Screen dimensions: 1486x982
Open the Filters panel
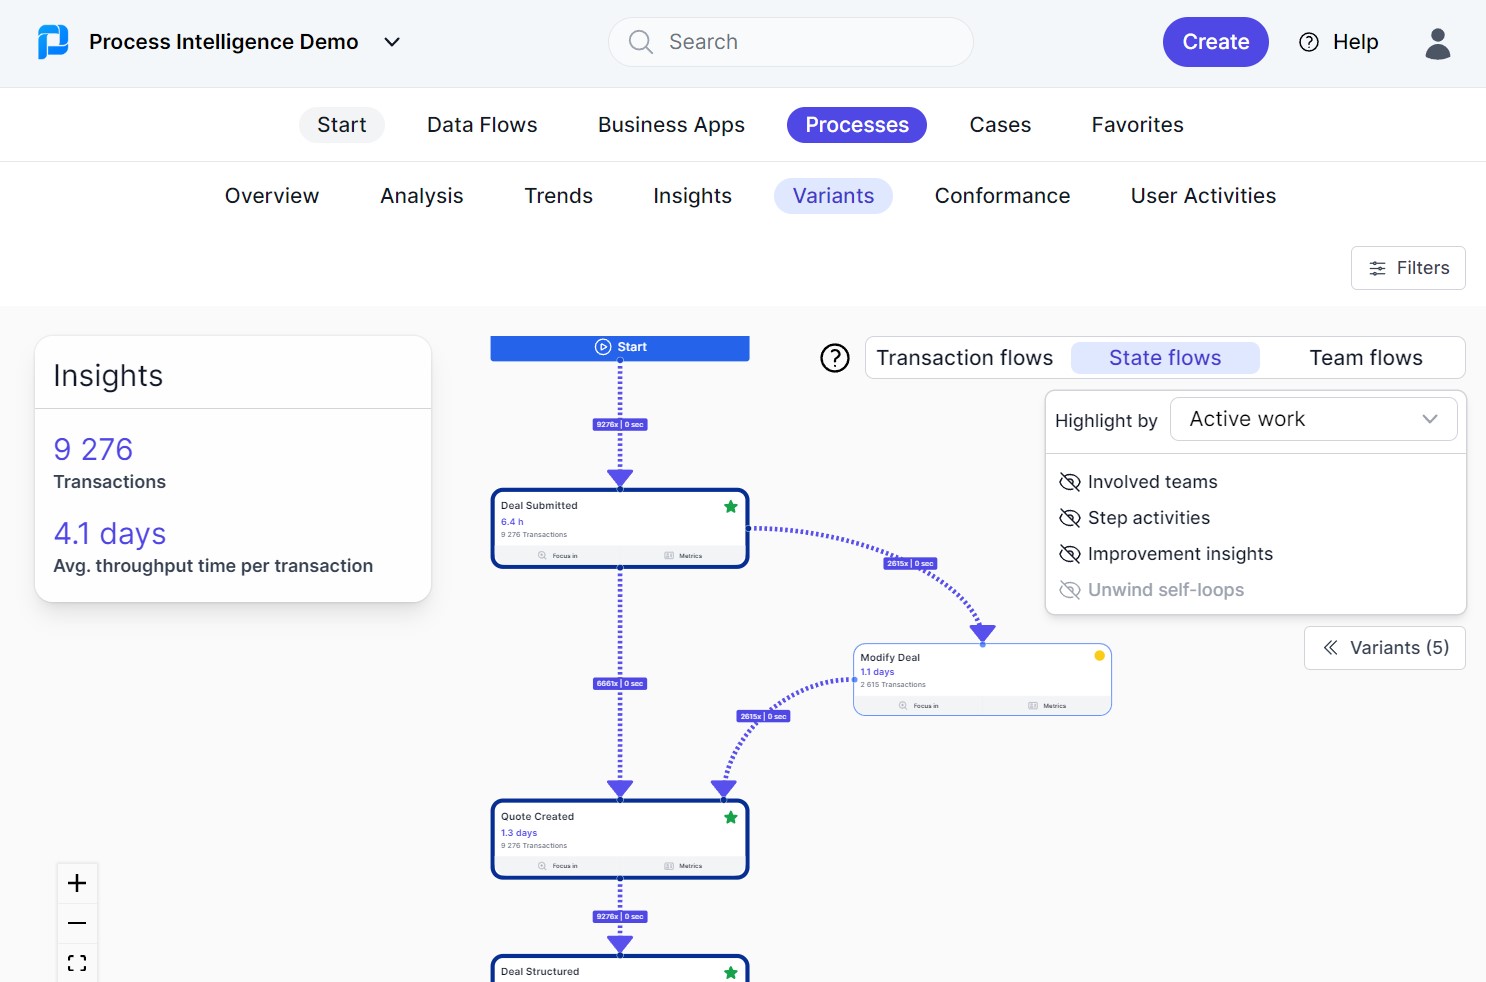[x=1408, y=268]
